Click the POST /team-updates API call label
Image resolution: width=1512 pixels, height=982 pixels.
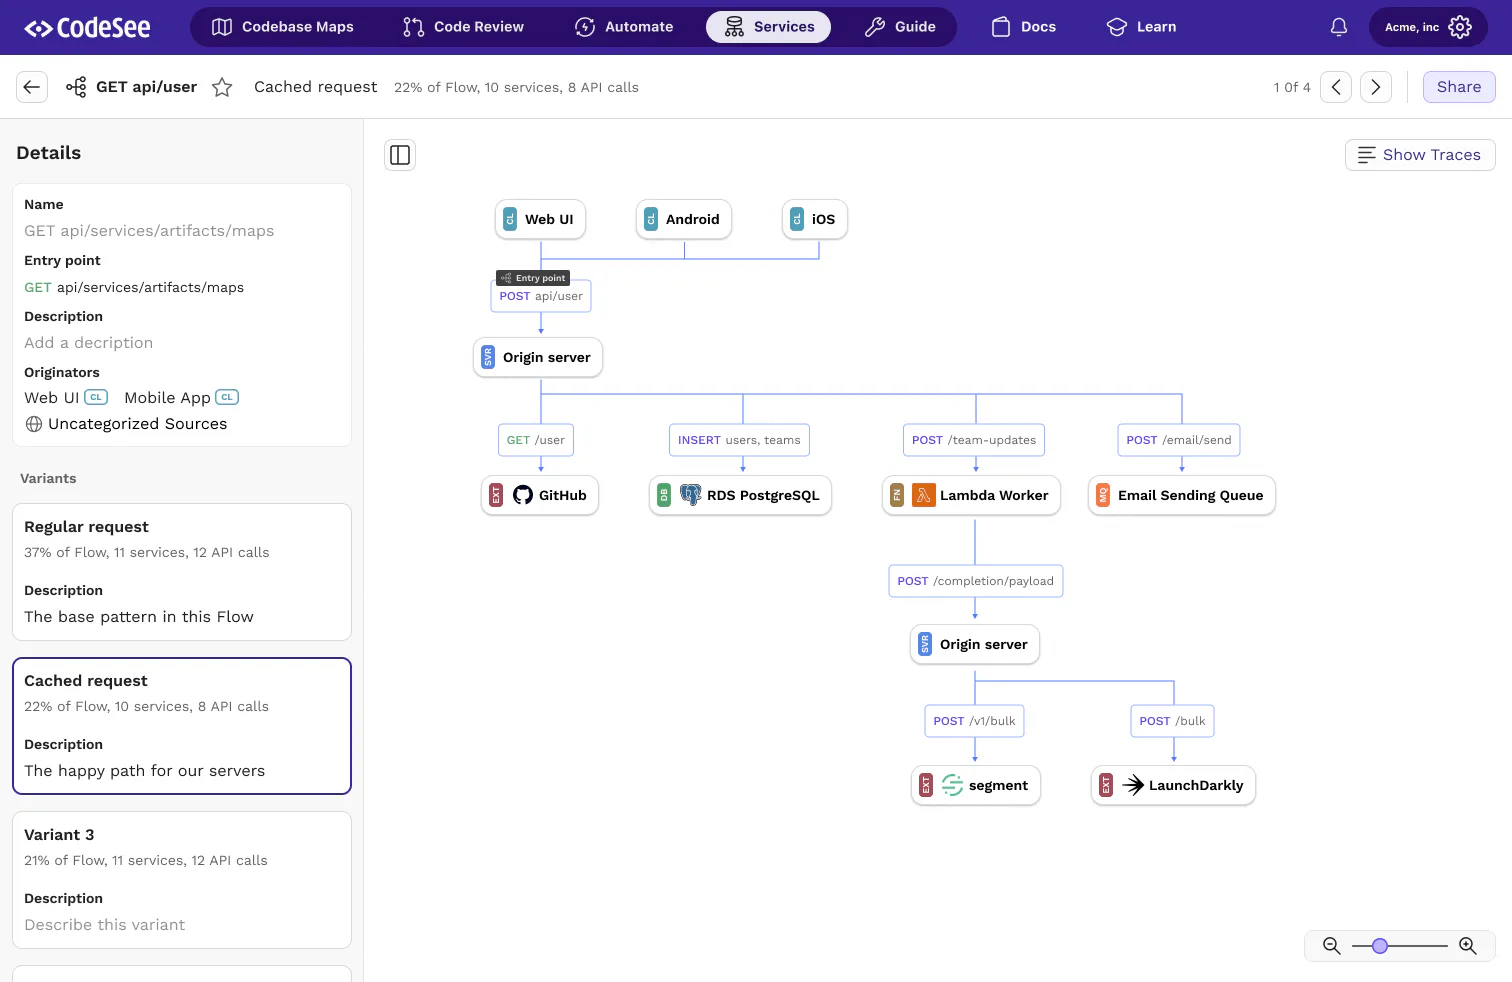pyautogui.click(x=974, y=440)
